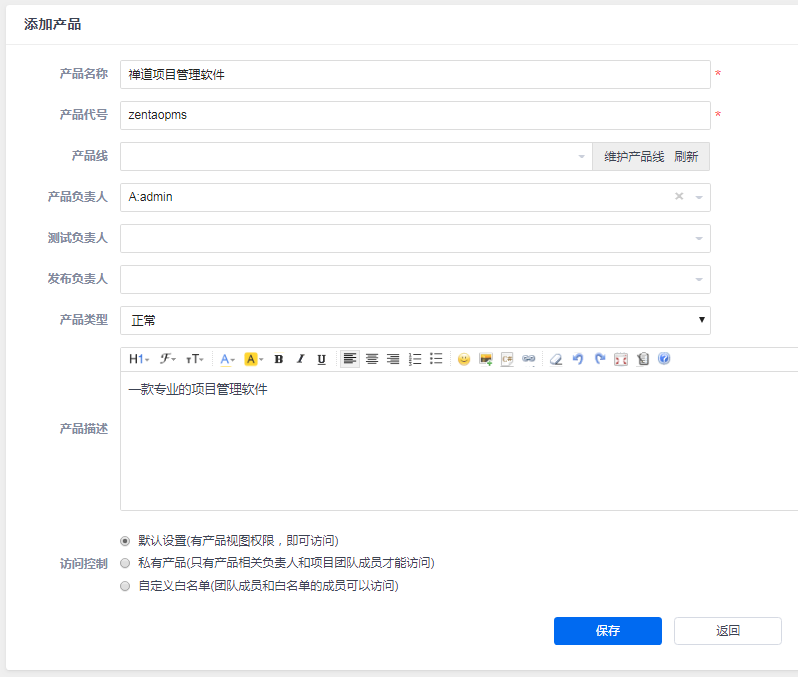Insert a numbered list
Screen dimensions: 798x677
(415, 359)
